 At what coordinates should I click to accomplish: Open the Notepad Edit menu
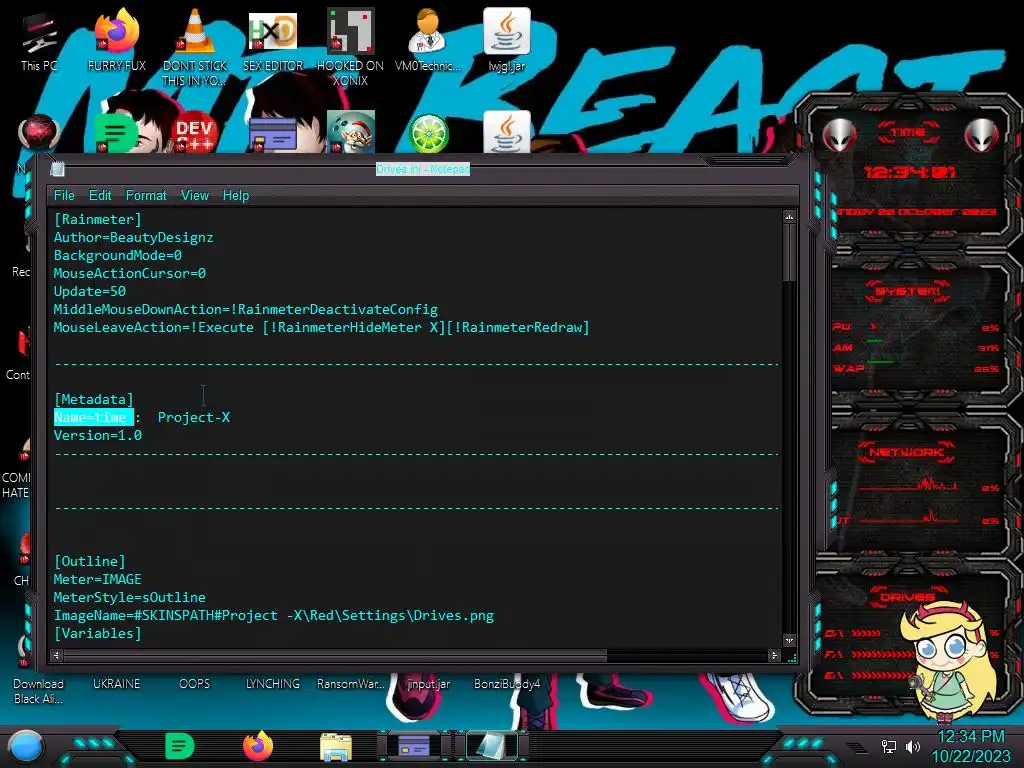100,195
